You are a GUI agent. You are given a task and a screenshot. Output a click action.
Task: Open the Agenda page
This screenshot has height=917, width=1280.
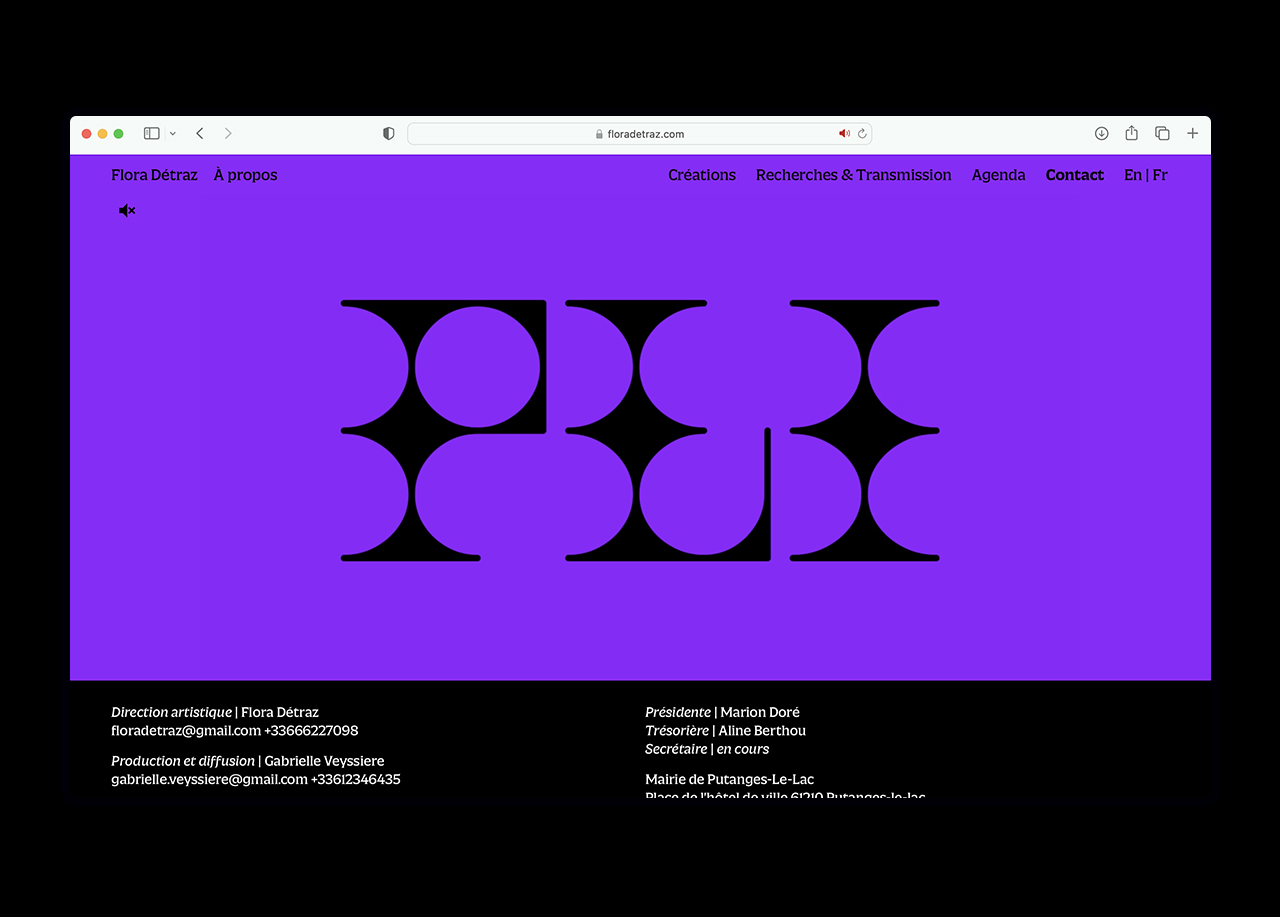click(998, 175)
